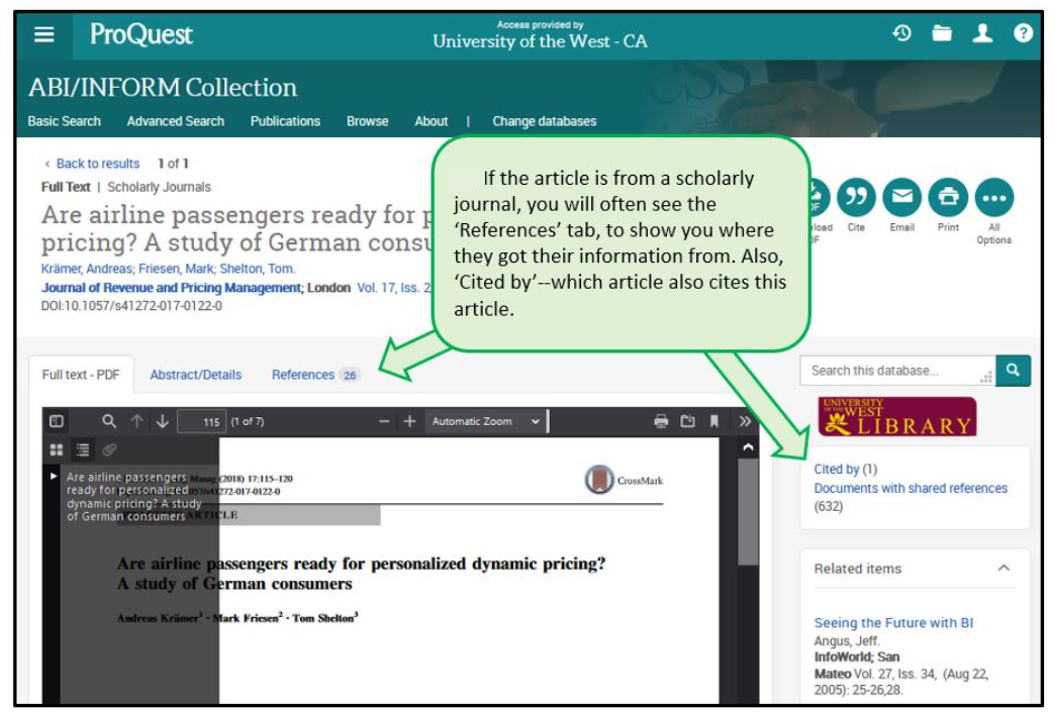Go to Advanced Search
Viewport: 1054px width, 715px height.
(x=175, y=121)
